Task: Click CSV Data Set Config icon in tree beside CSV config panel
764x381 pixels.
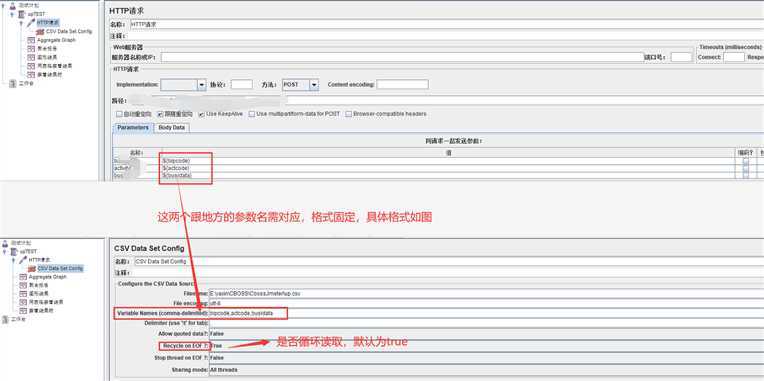Action: [x=32, y=268]
